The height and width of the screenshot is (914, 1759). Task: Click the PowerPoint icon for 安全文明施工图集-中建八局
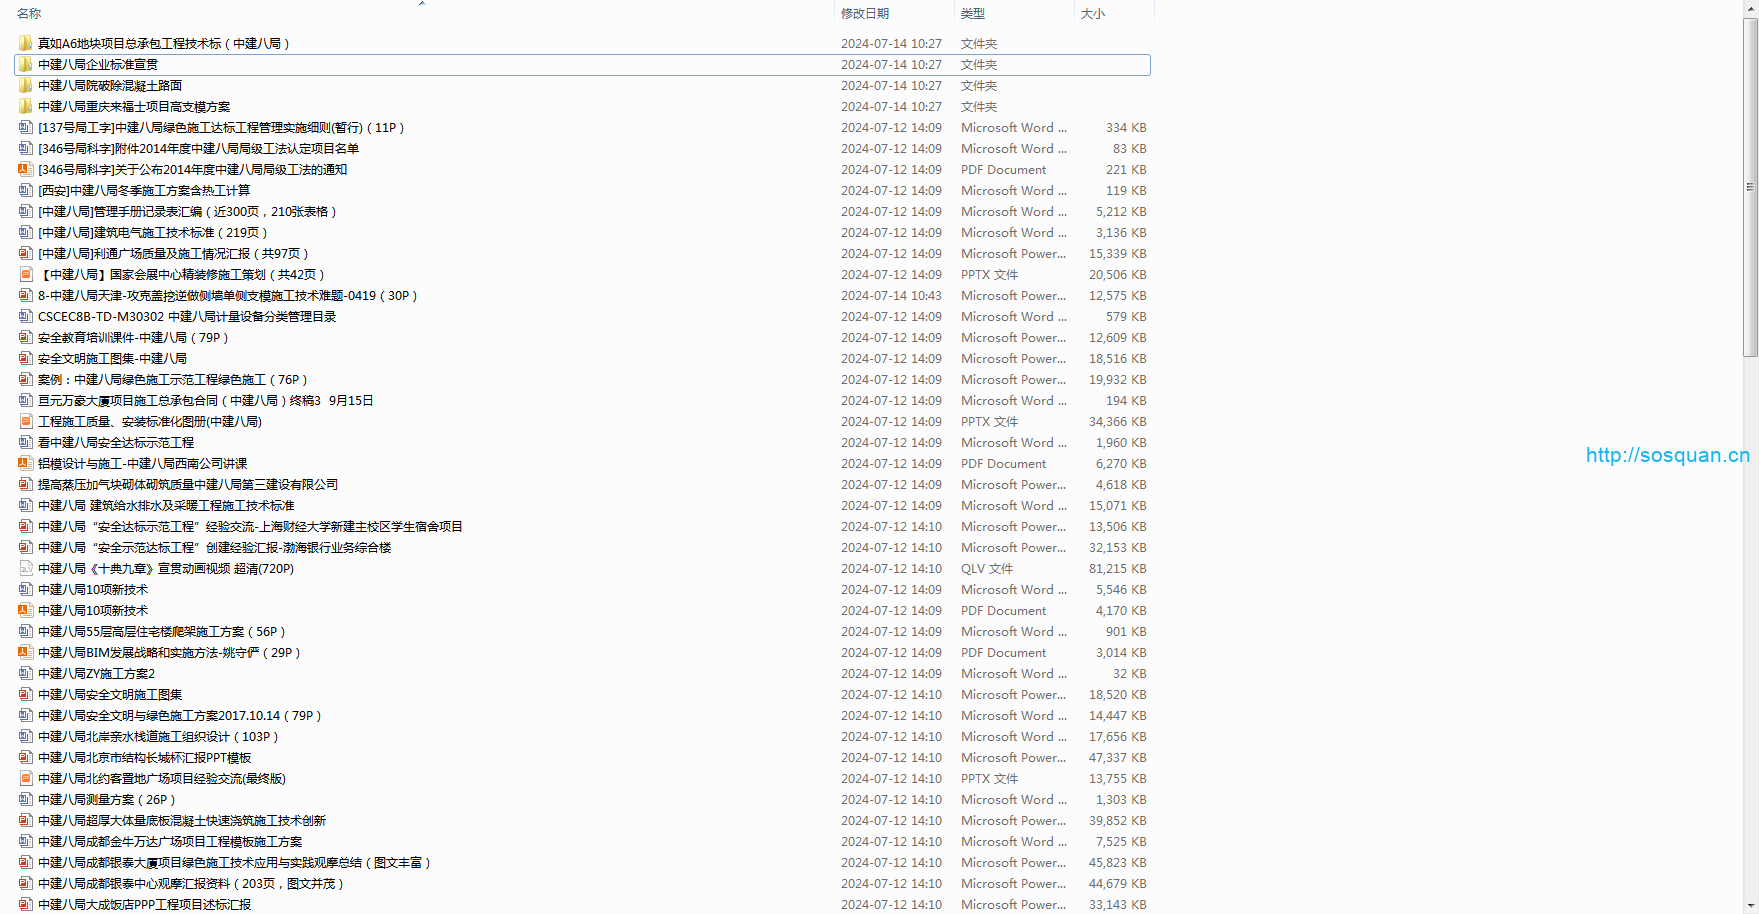click(x=26, y=358)
